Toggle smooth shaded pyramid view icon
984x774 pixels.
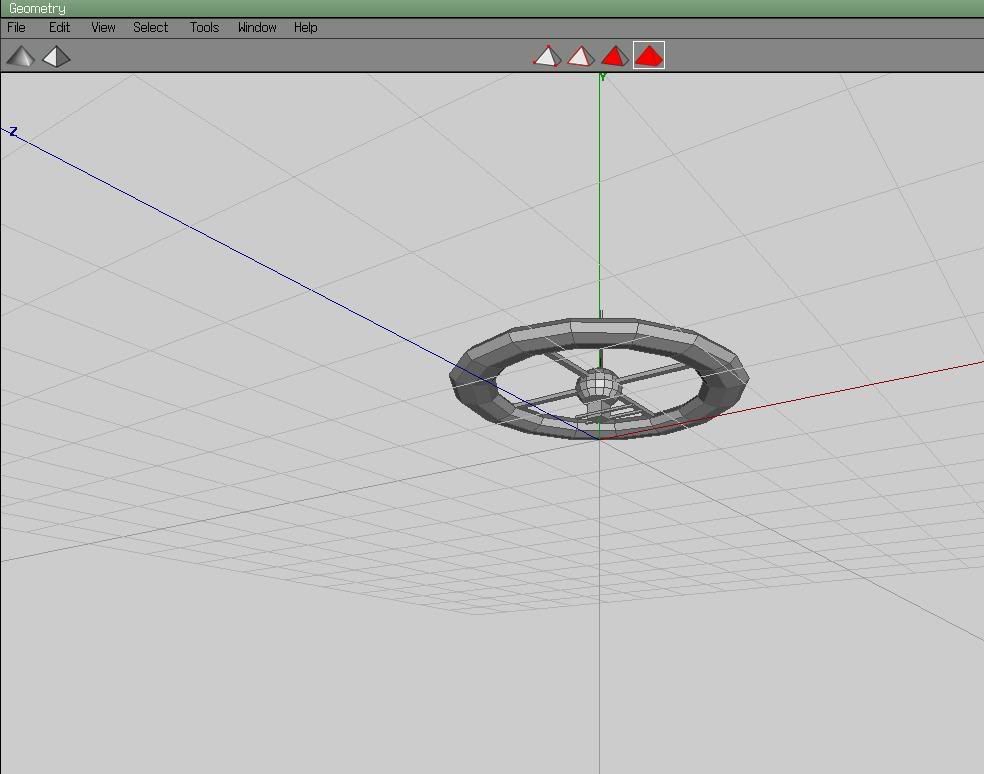[20, 56]
